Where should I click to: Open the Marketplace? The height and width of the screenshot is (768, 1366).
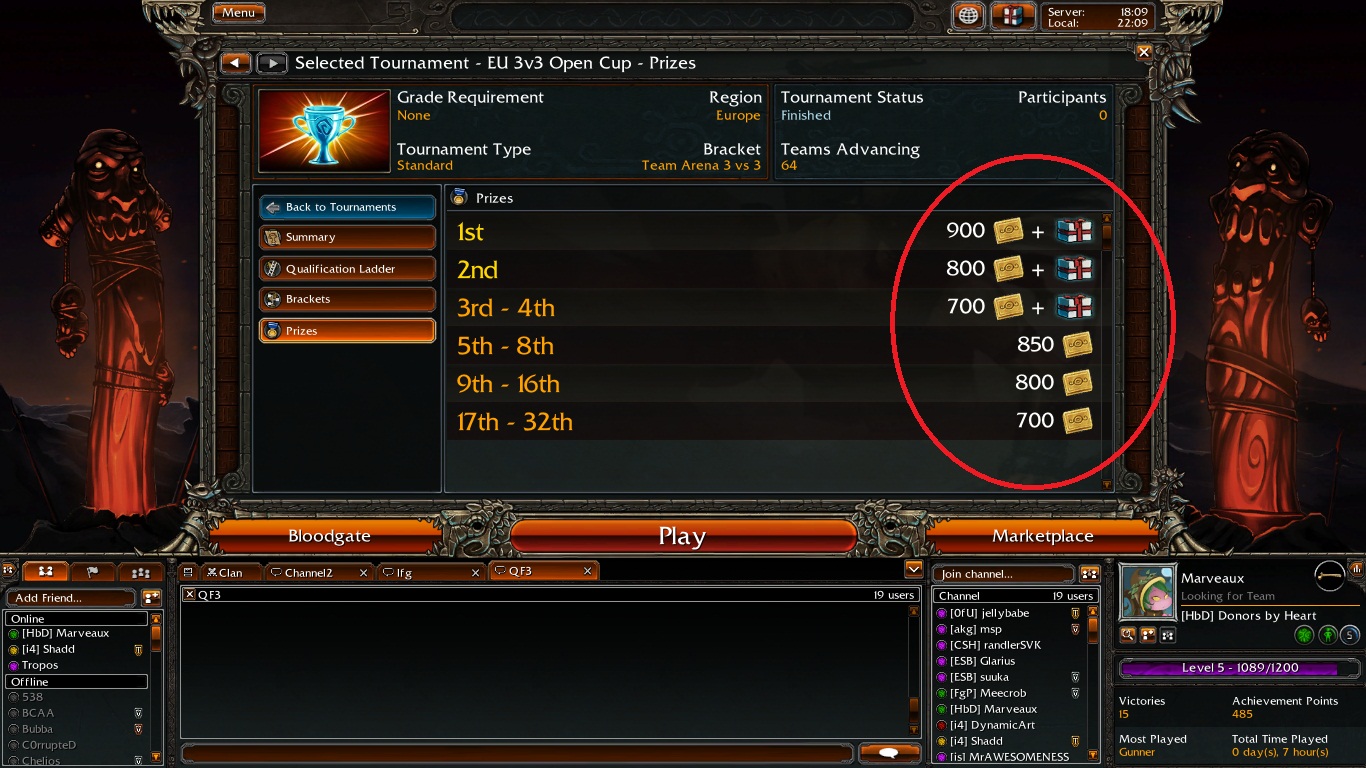(x=1042, y=536)
